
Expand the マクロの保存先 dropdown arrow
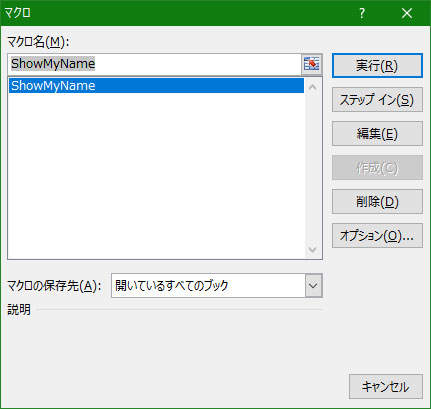pos(313,286)
